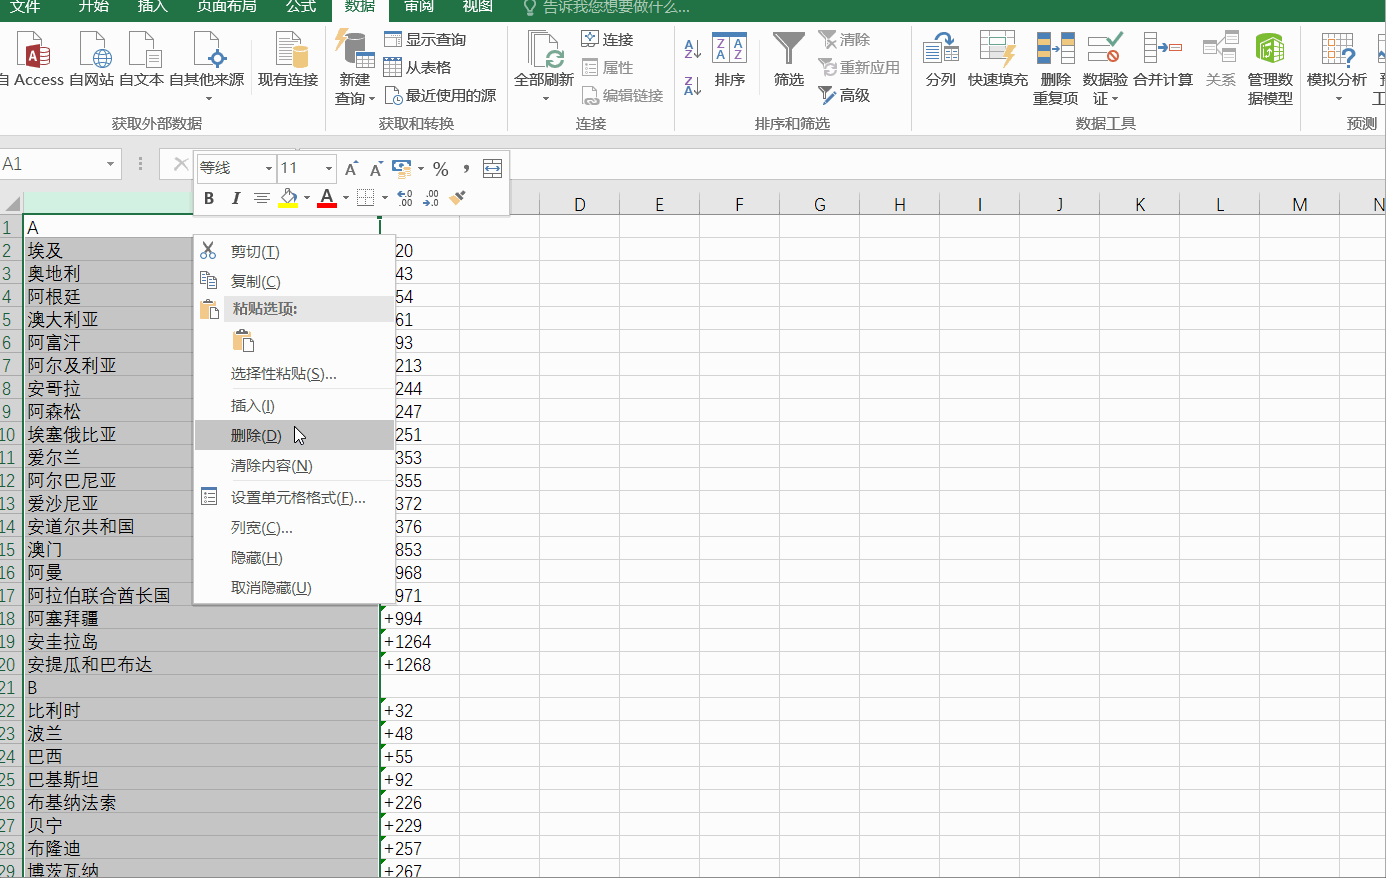Click Text to Columns (分列)
1386x878 pixels.
pyautogui.click(x=940, y=60)
